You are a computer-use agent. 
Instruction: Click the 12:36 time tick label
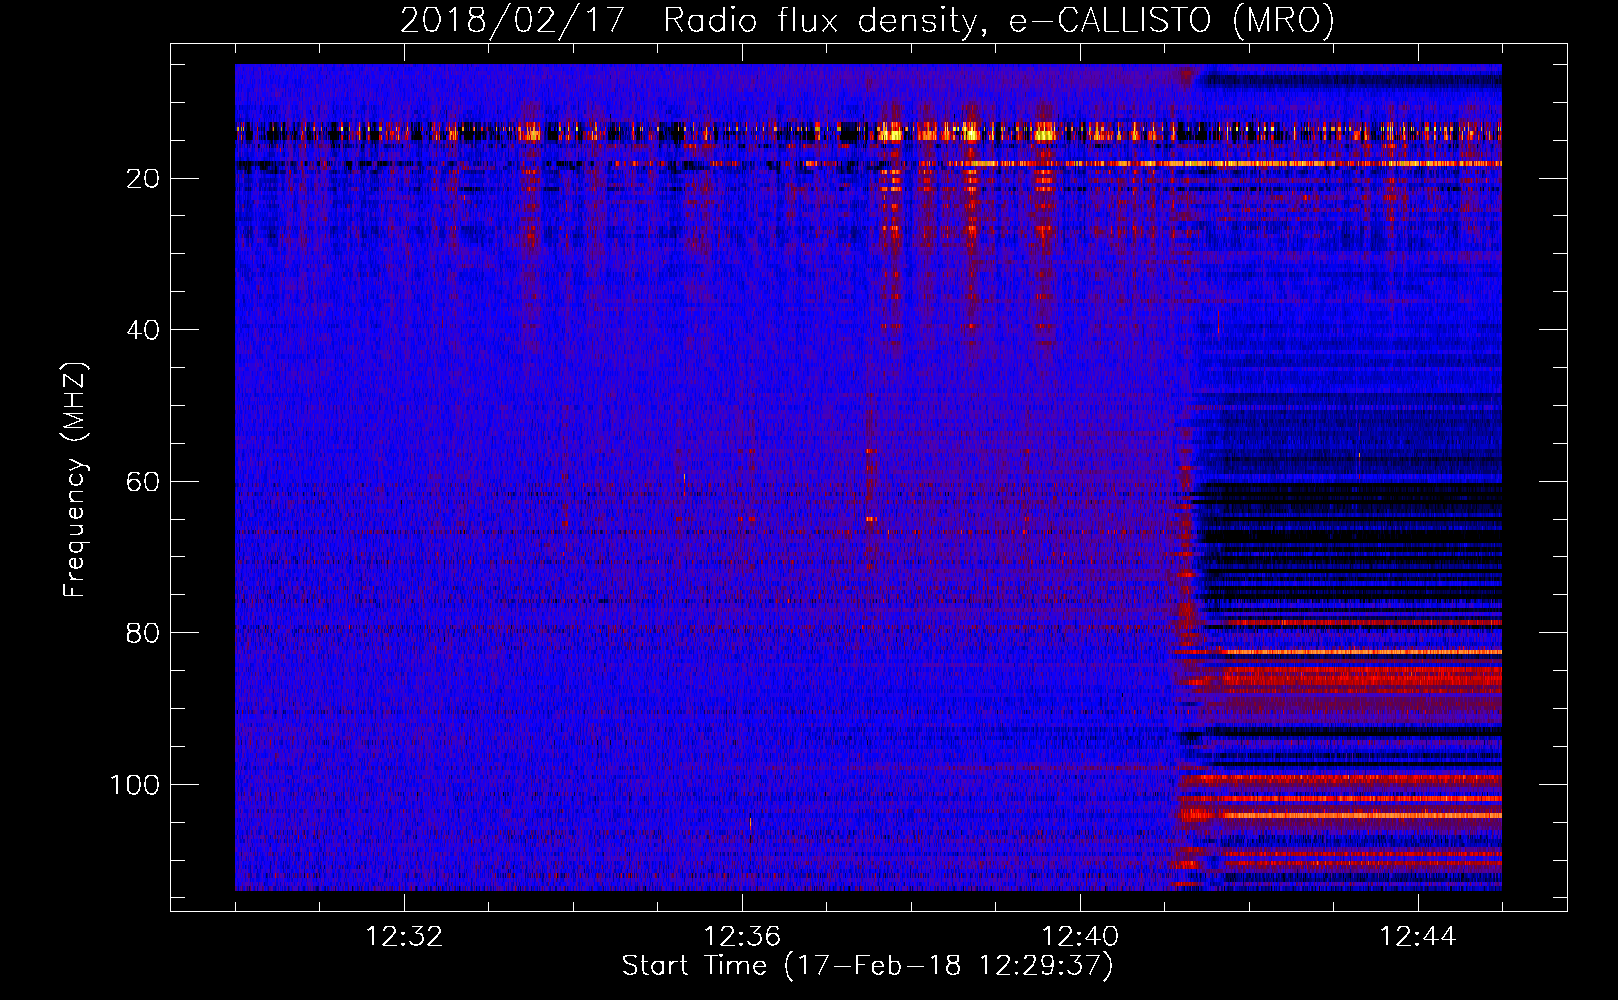point(742,937)
